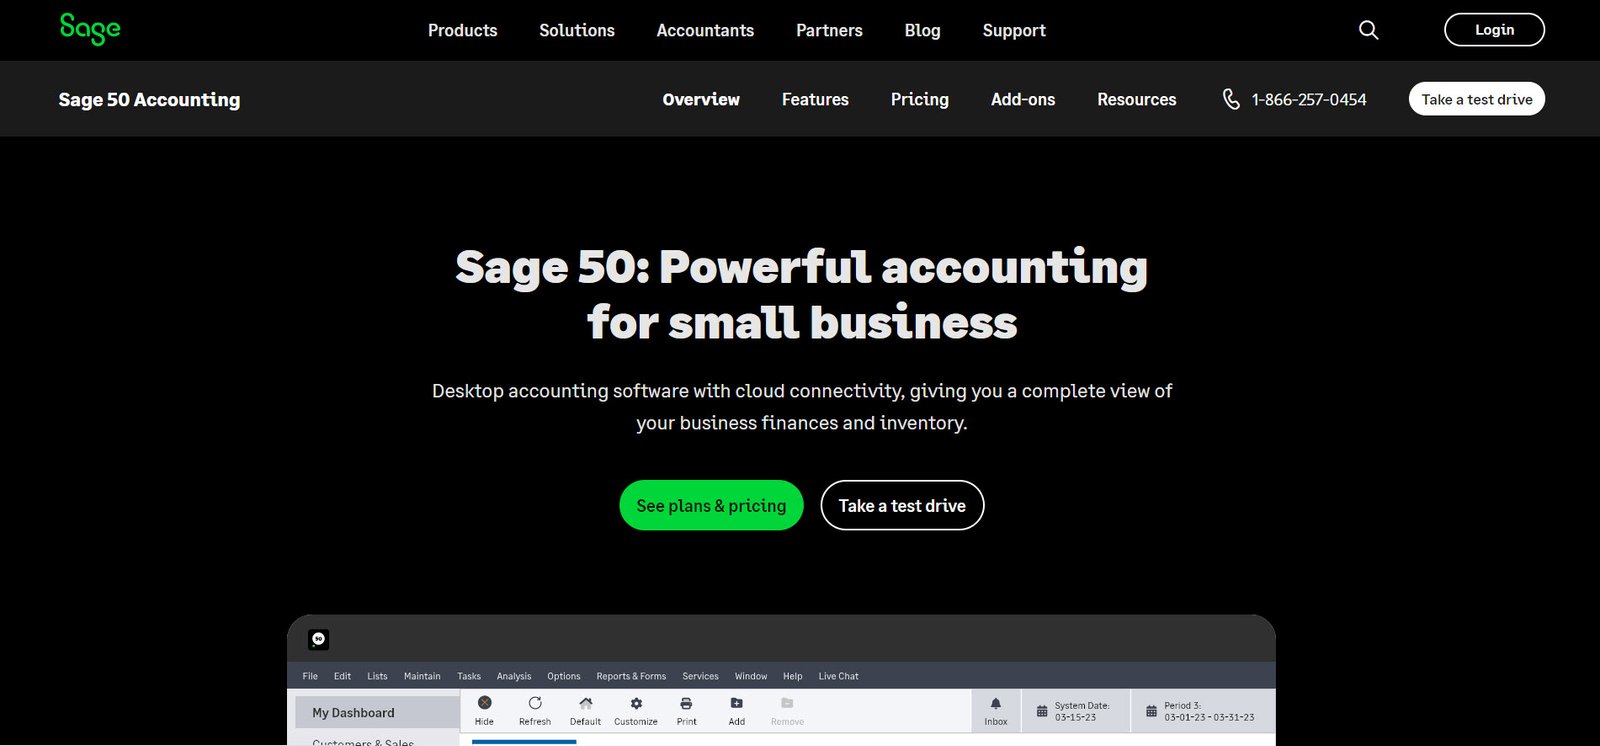
Task: Open the Live Chat menu item
Action: click(x=838, y=676)
